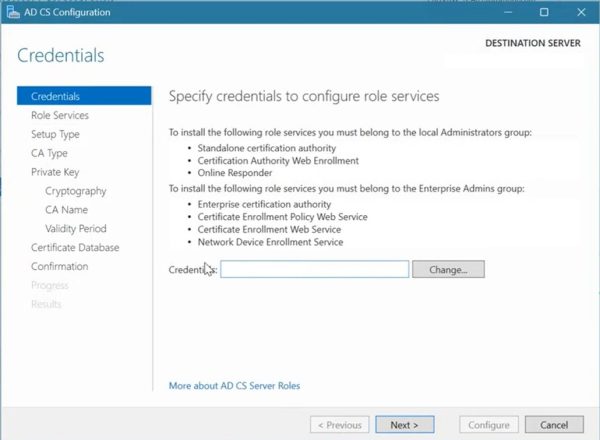Click the Configure button
The width and height of the screenshot is (600, 440).
pyautogui.click(x=489, y=425)
